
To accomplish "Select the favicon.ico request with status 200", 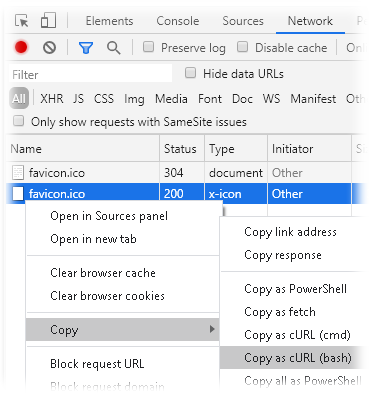I will [x=57, y=194].
